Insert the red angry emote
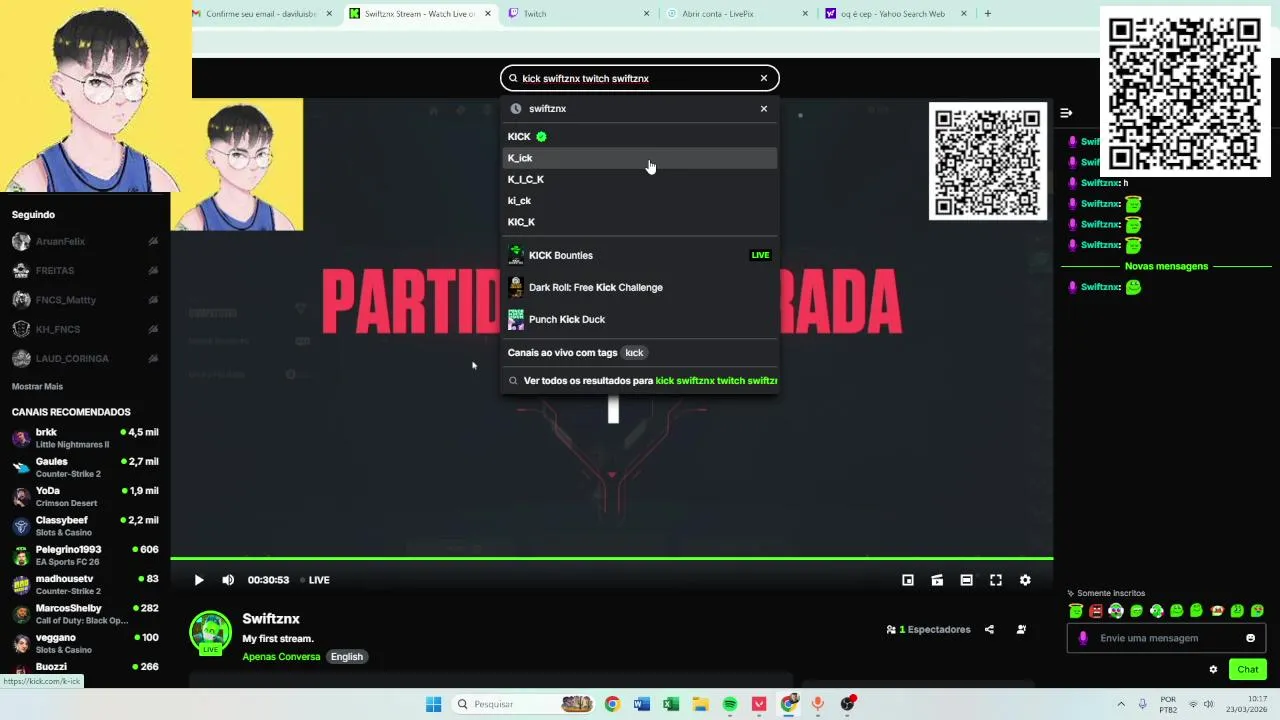Image resolution: width=1280 pixels, height=720 pixels. pos(1096,611)
